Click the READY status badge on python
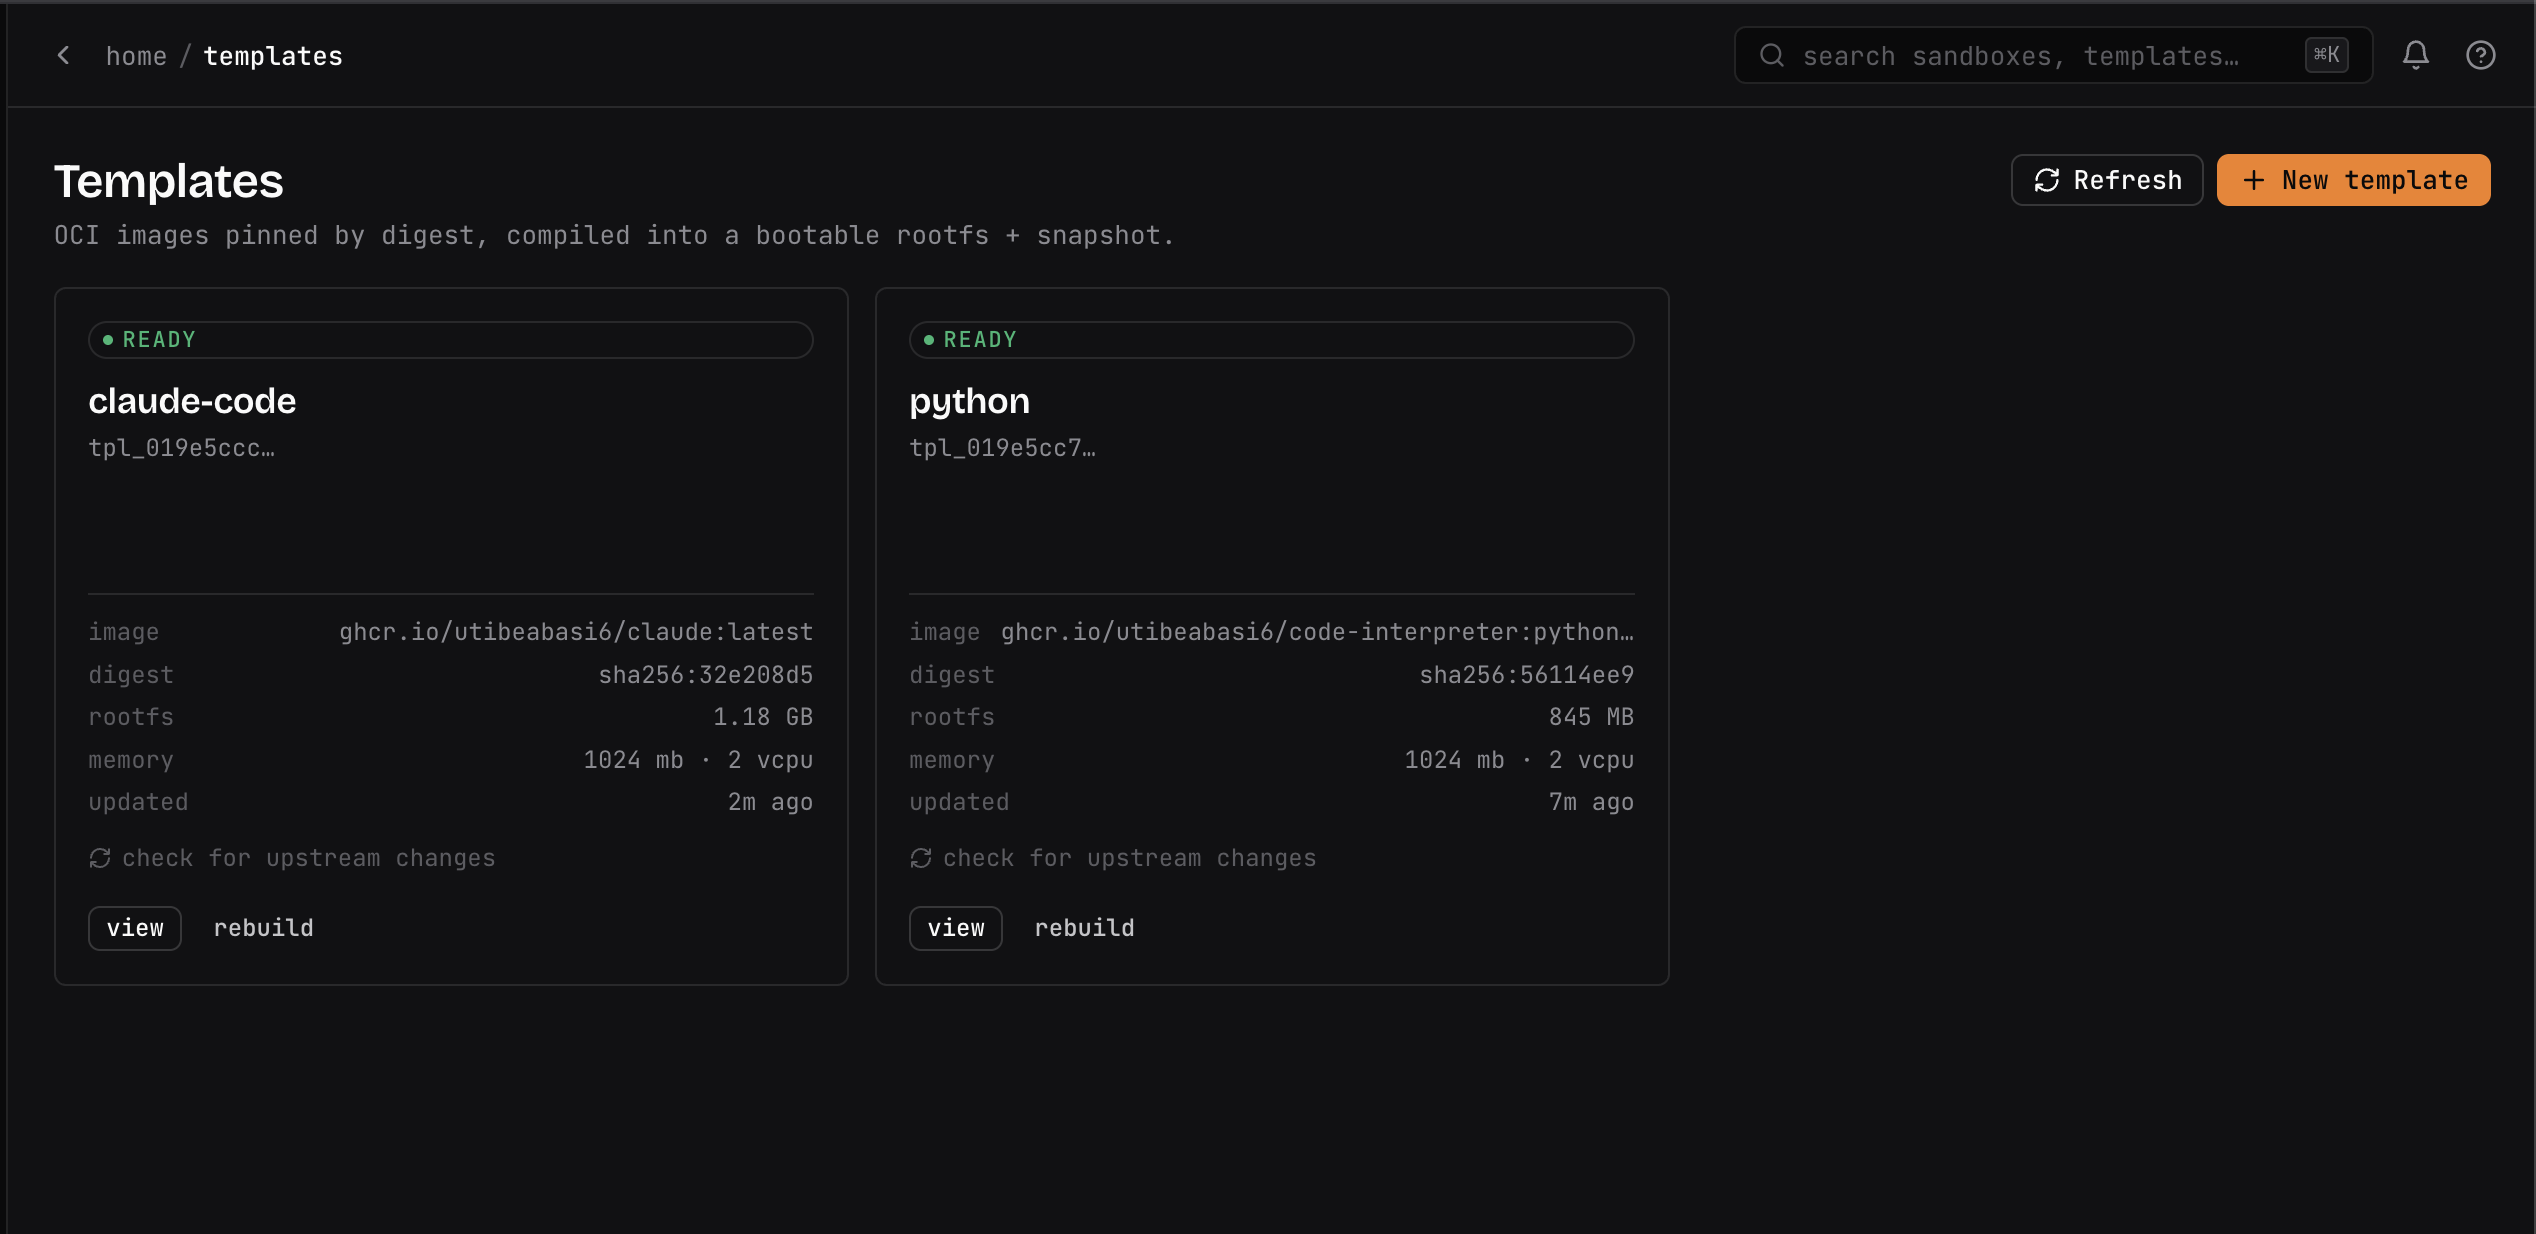2536x1234 pixels. [1272, 340]
